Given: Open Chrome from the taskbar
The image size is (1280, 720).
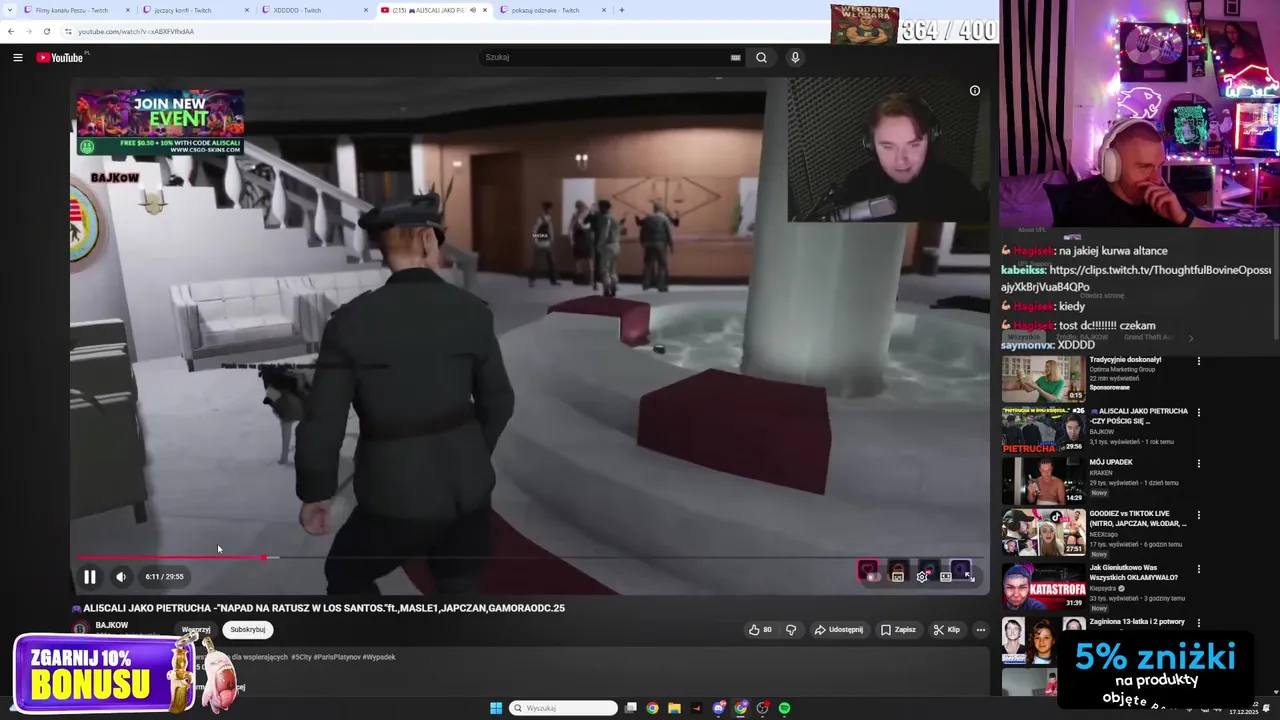Looking at the screenshot, I should point(652,708).
